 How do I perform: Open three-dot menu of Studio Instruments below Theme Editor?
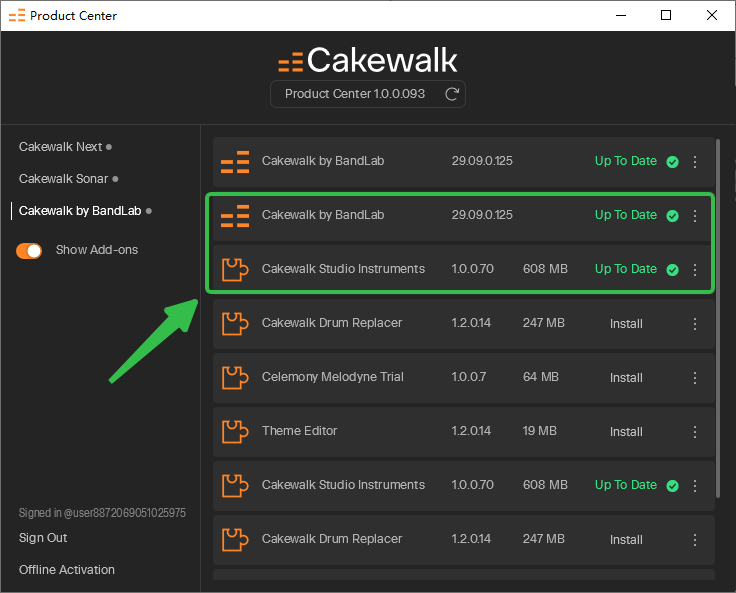(x=695, y=485)
